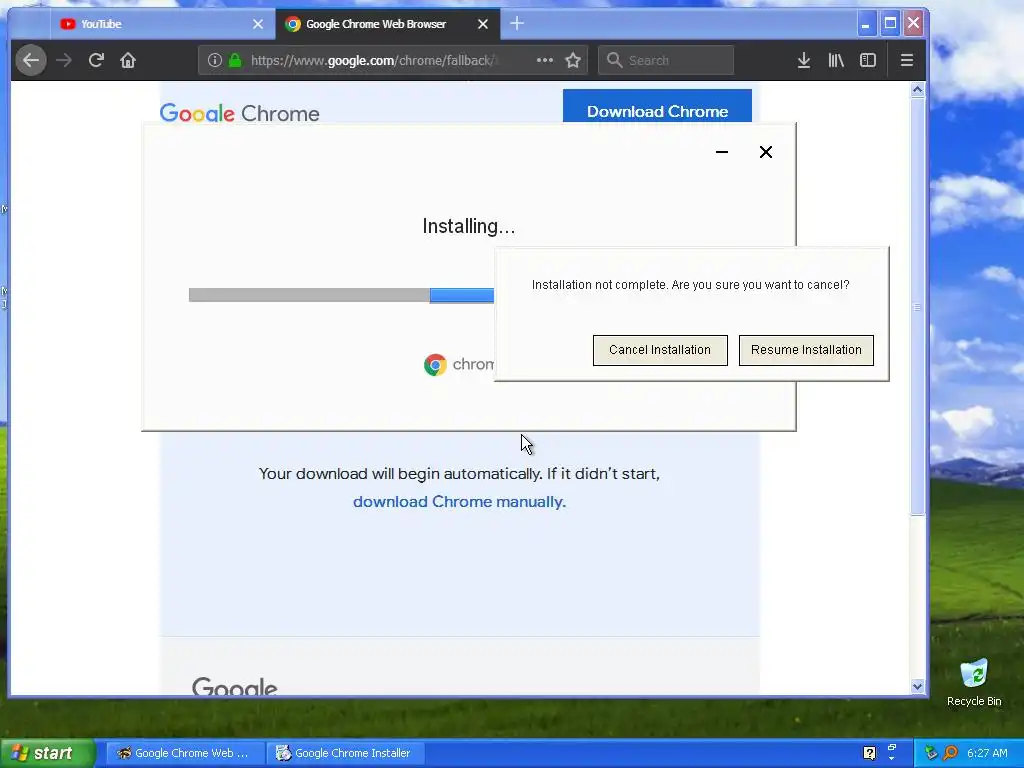Toggle the sidebar icon
This screenshot has width=1024, height=768.
click(868, 61)
